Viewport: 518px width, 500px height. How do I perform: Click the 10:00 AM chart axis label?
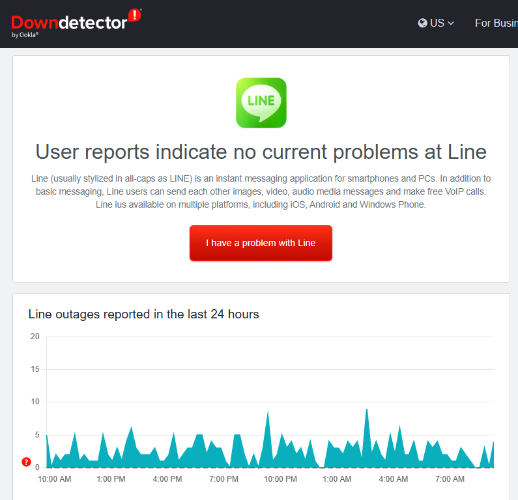pos(54,479)
